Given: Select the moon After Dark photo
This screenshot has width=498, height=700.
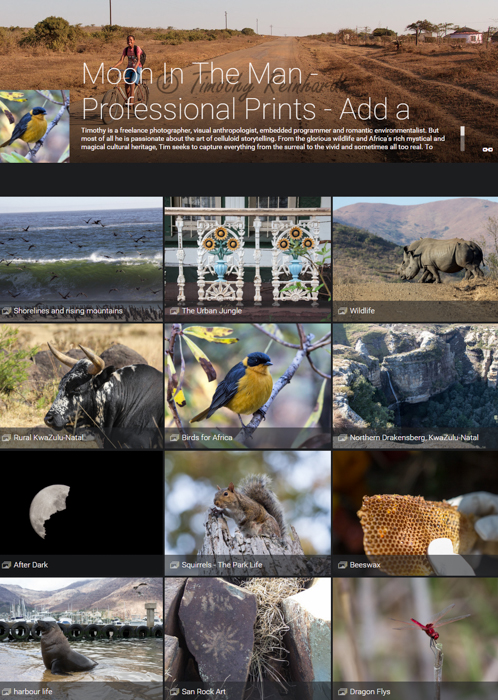Looking at the screenshot, I should coord(81,513).
